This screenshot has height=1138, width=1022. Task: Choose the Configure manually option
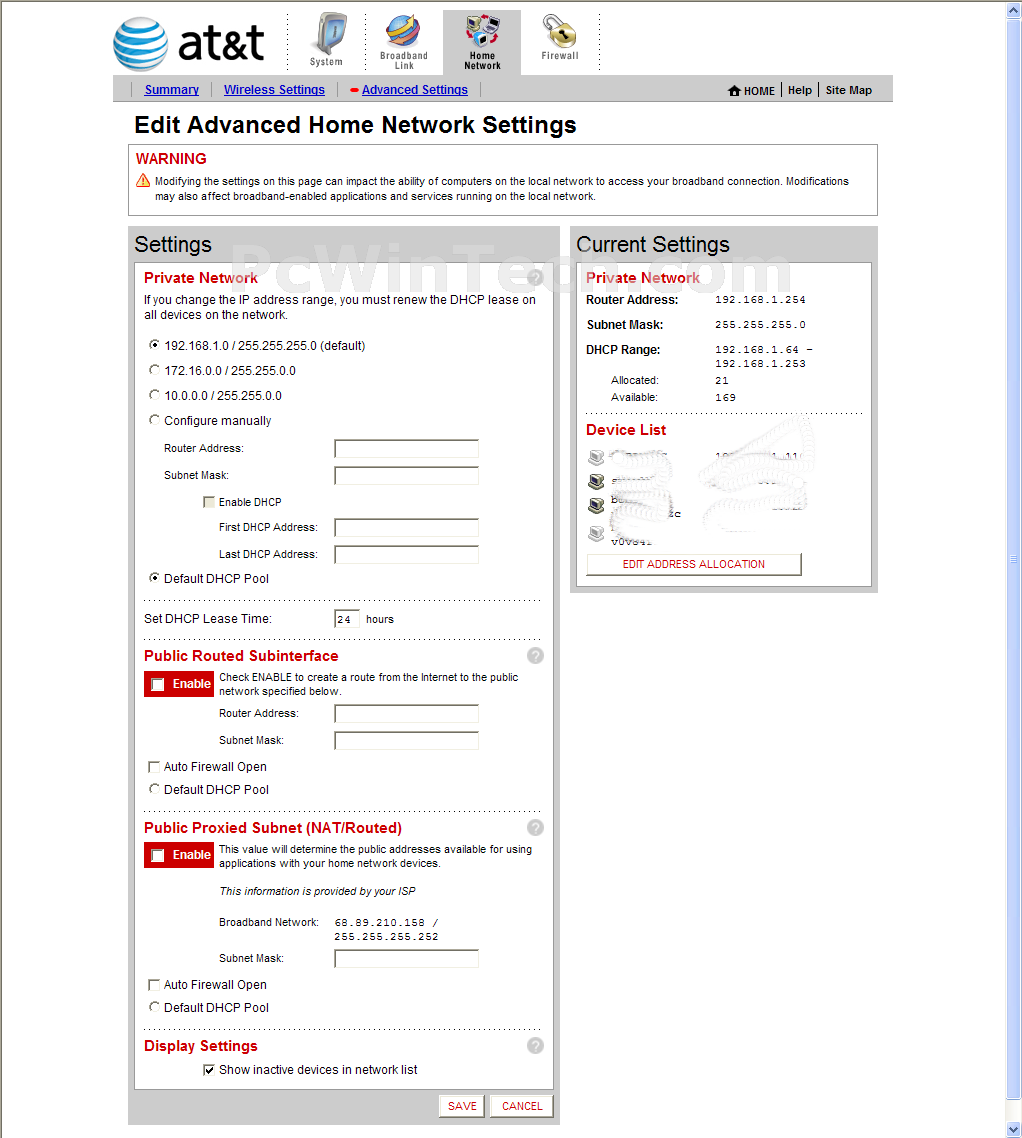click(x=154, y=419)
